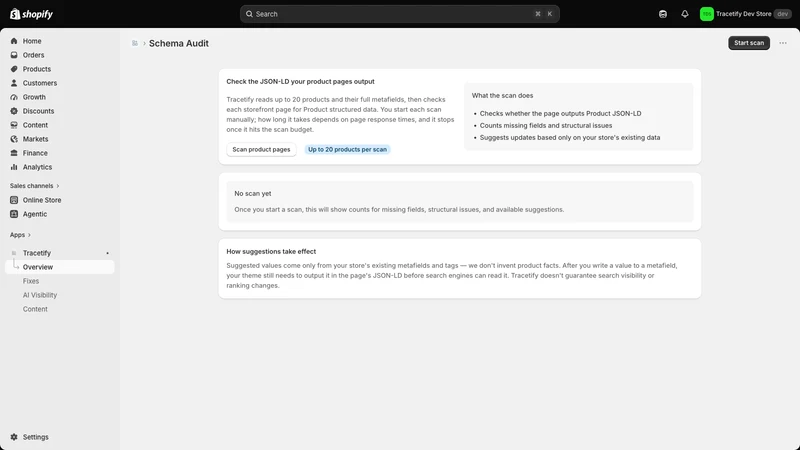800x450 pixels.
Task: Click the Online Store icon
Action: 14,200
